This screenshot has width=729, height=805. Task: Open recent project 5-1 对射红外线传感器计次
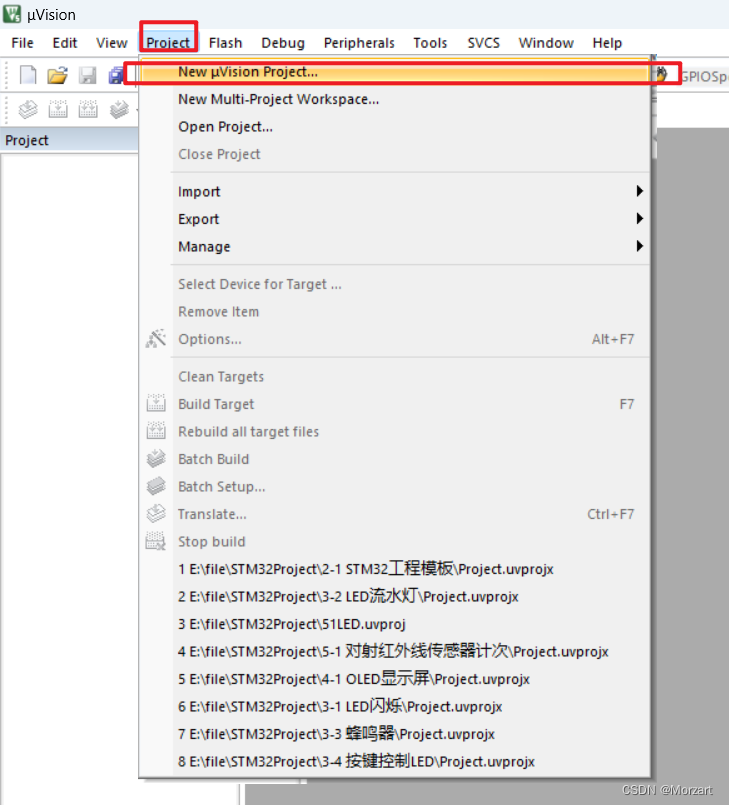394,651
